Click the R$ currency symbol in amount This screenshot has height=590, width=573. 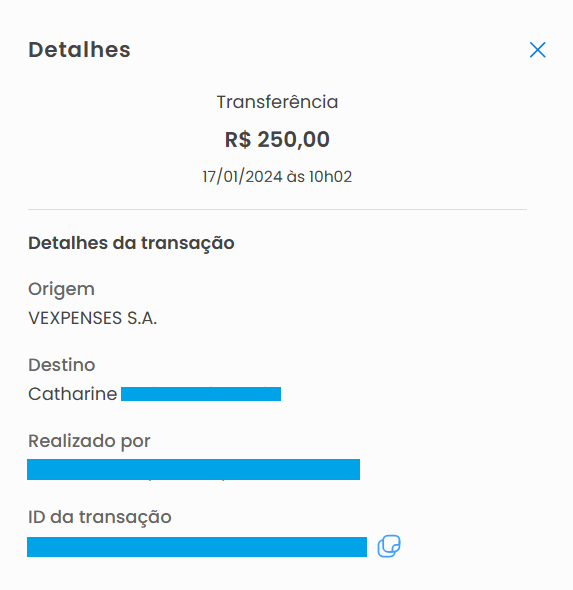coord(238,140)
